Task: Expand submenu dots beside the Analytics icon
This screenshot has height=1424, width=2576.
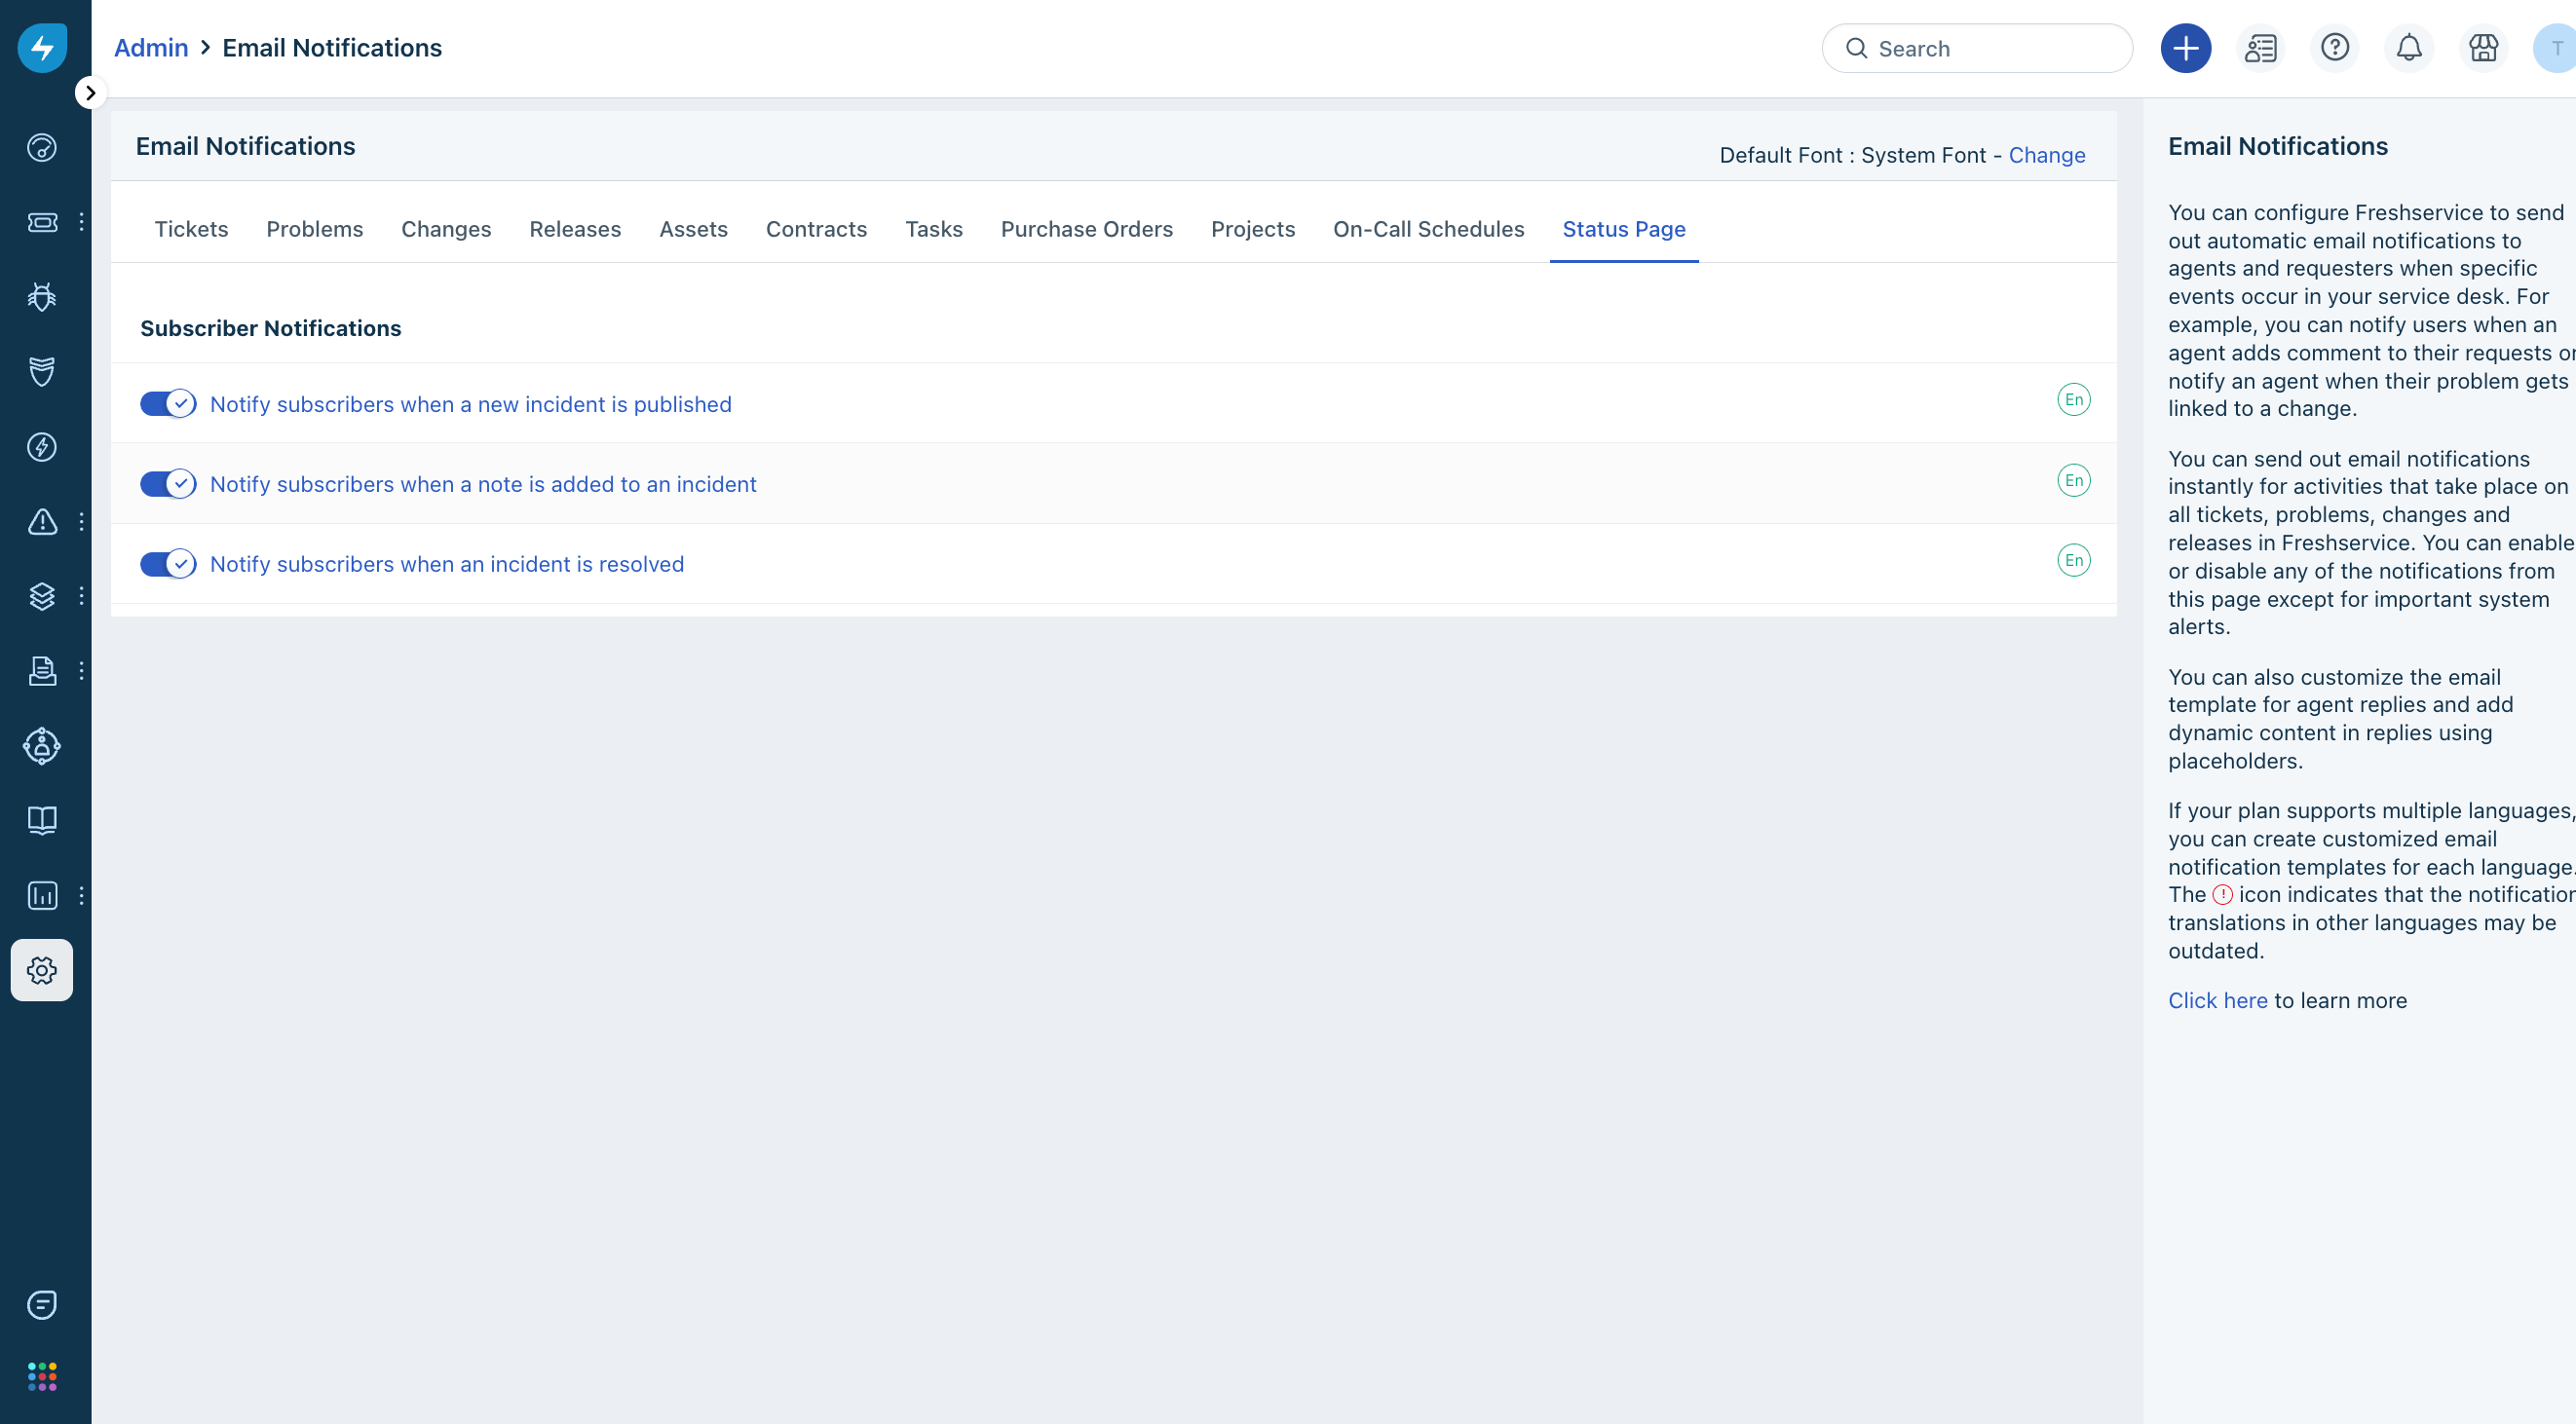Action: point(81,895)
